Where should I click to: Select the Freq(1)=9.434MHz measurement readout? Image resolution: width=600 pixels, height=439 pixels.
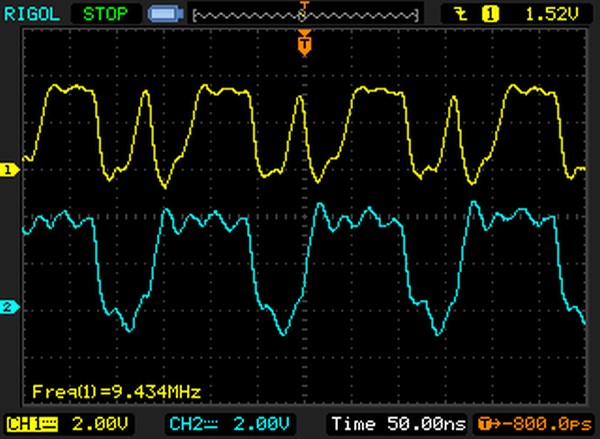coord(90,390)
